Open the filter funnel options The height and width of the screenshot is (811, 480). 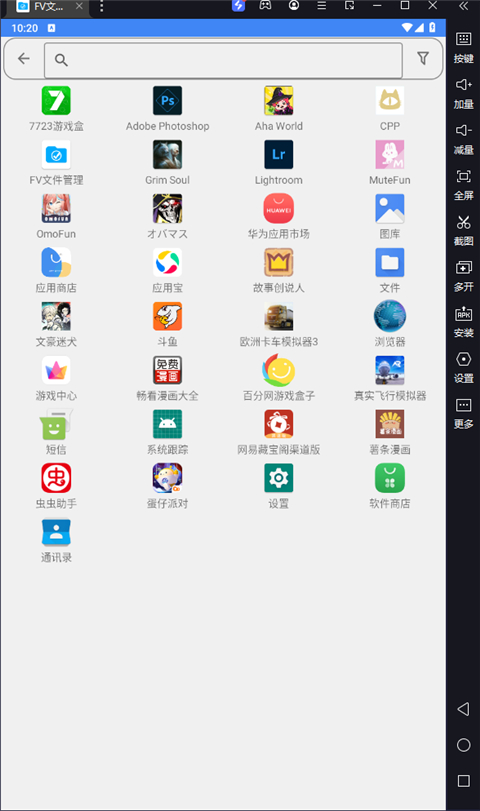pyautogui.click(x=423, y=58)
